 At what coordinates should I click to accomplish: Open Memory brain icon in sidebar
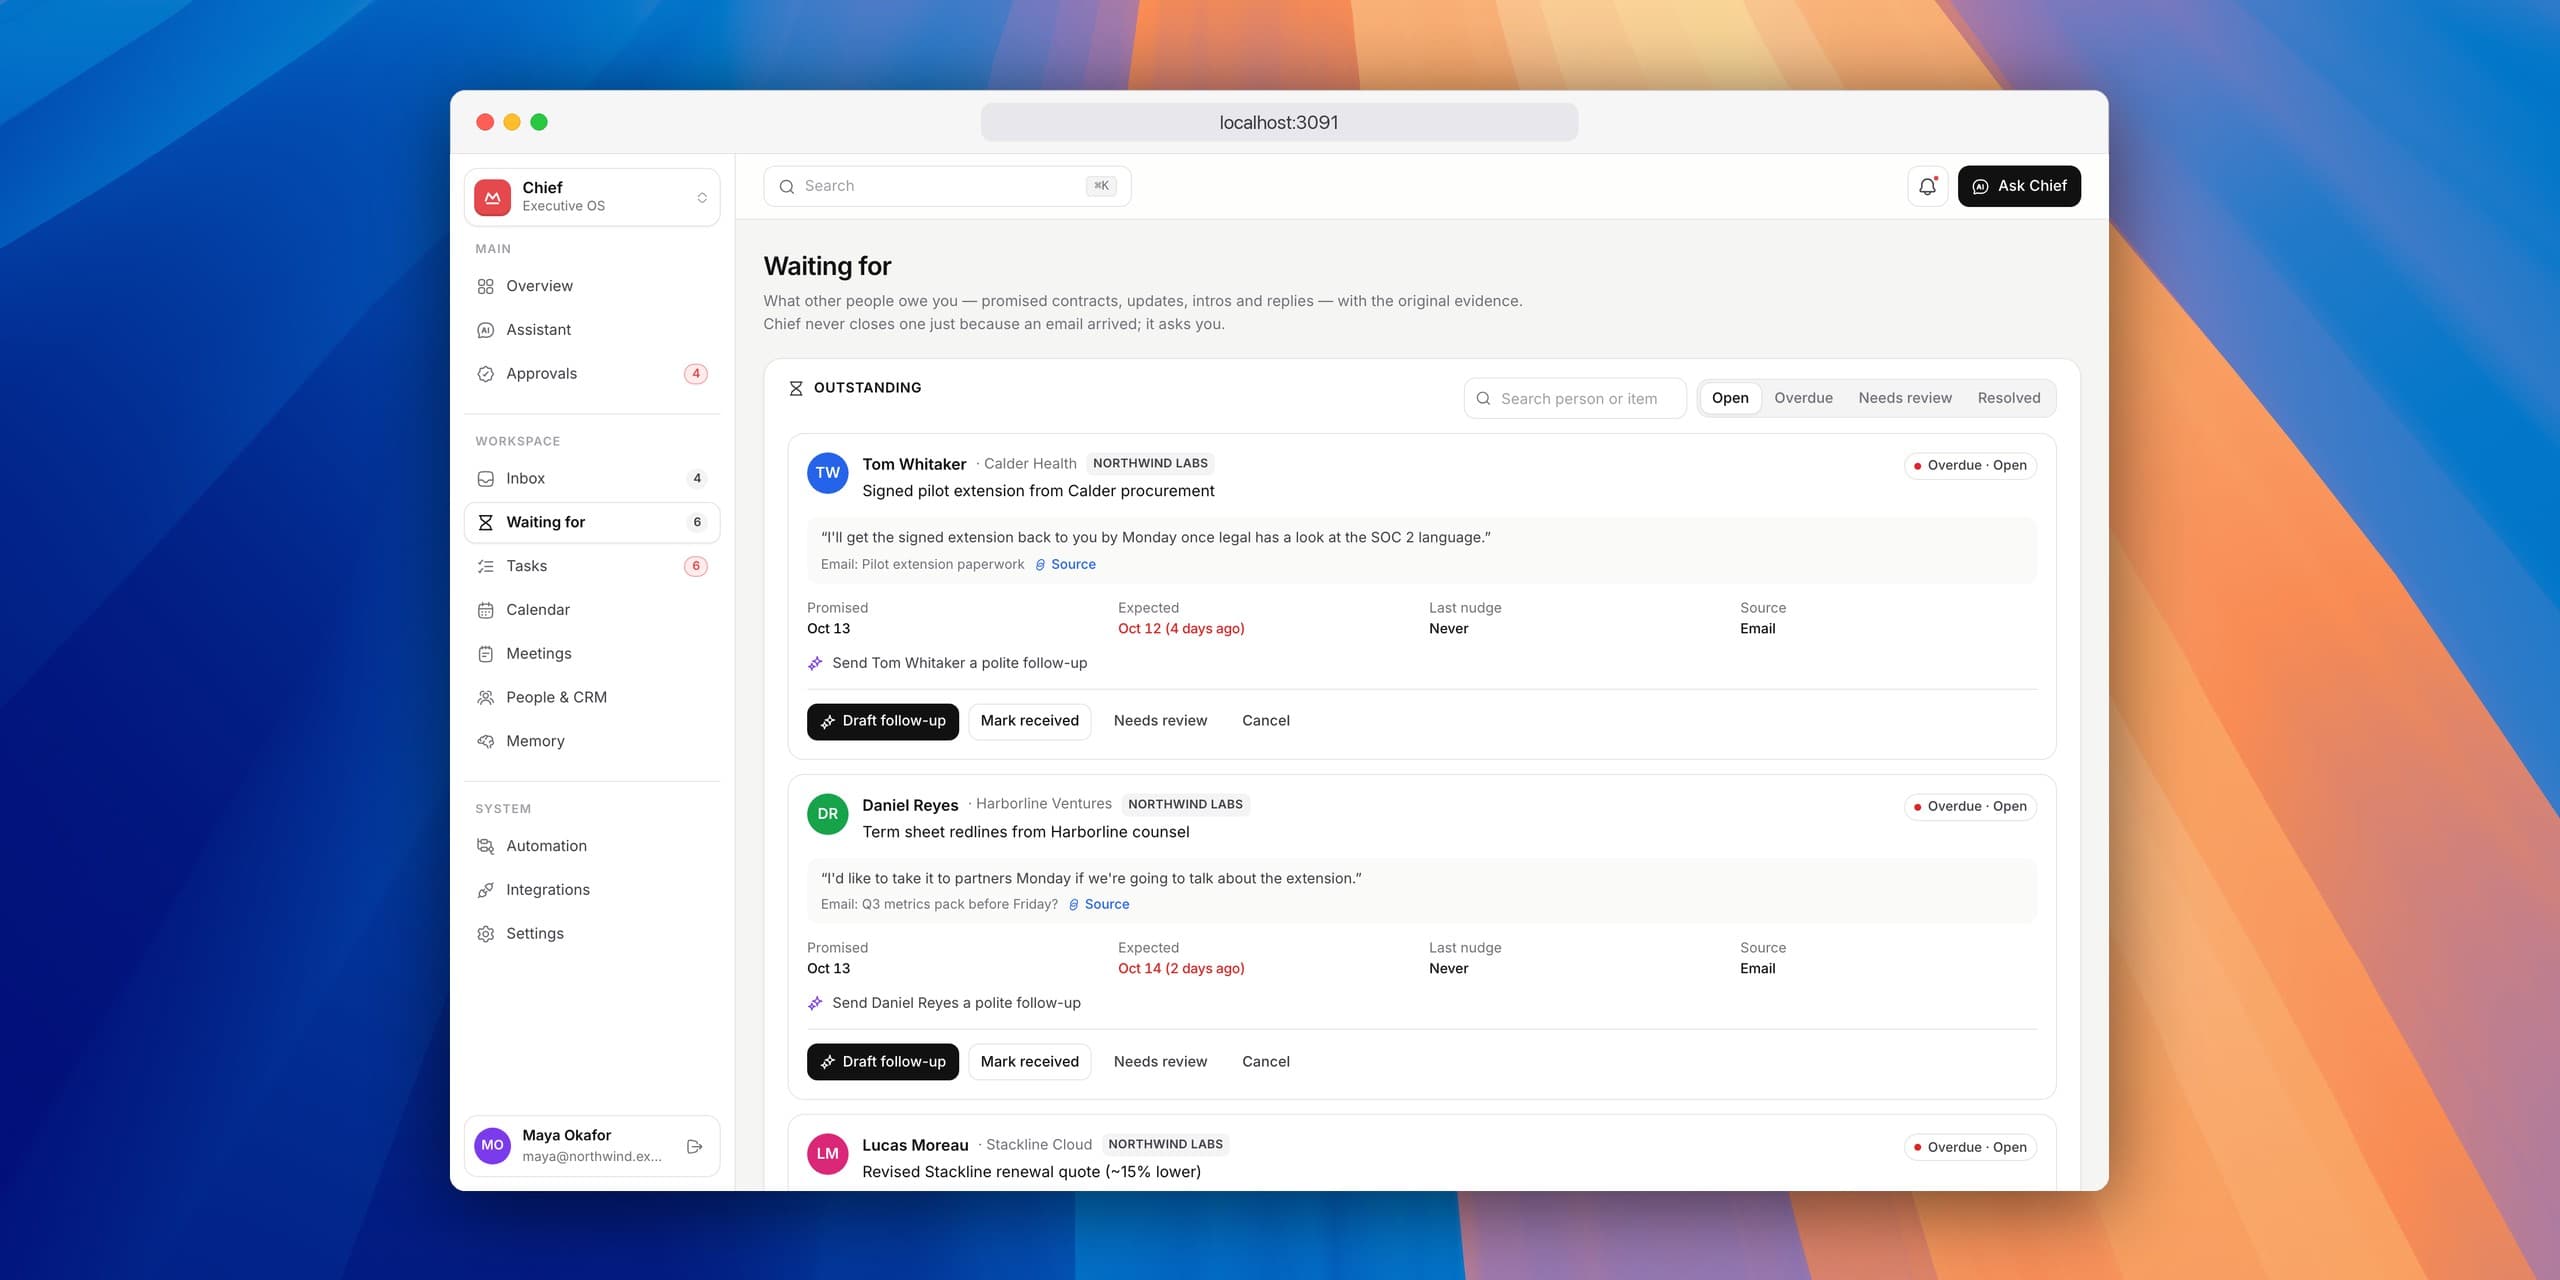[486, 741]
